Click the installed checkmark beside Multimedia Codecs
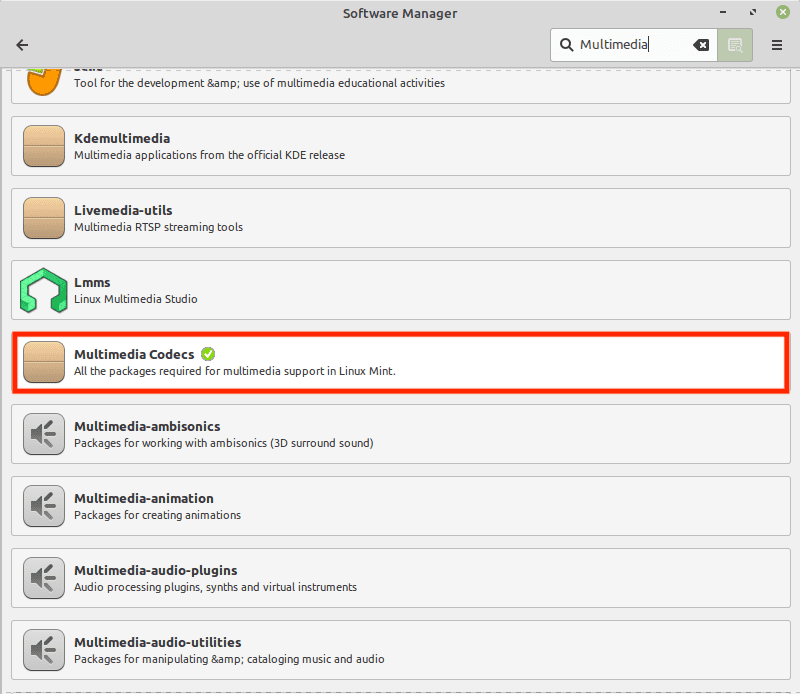 tap(208, 354)
